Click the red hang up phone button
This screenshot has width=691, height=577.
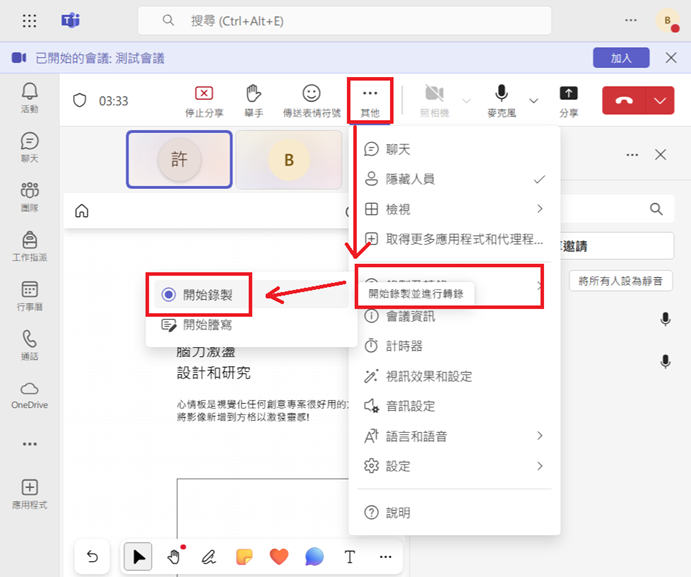click(625, 100)
